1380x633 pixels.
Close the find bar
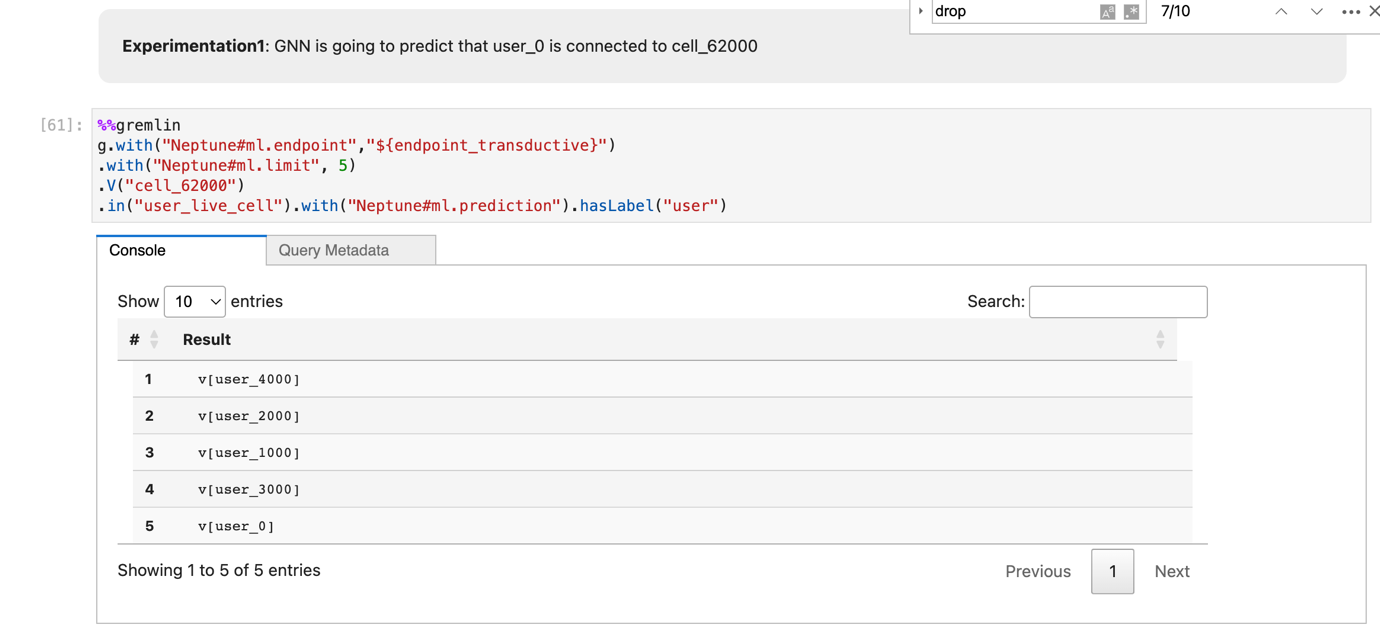tap(1374, 12)
